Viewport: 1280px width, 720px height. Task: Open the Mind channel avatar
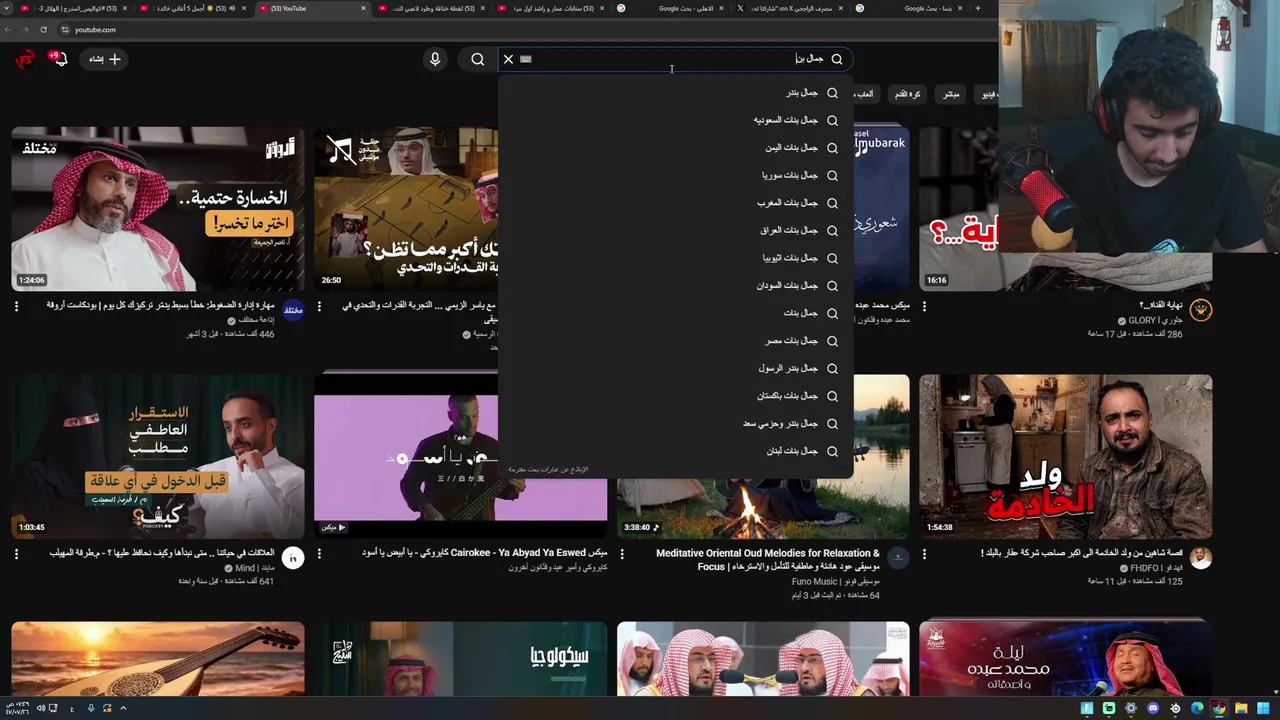pyautogui.click(x=293, y=558)
